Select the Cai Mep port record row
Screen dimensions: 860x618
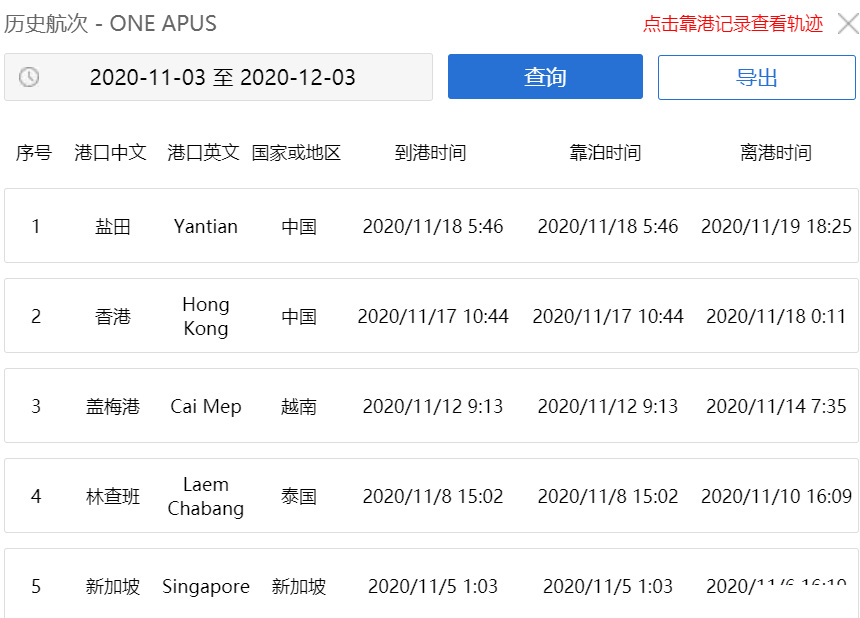tap(430, 406)
